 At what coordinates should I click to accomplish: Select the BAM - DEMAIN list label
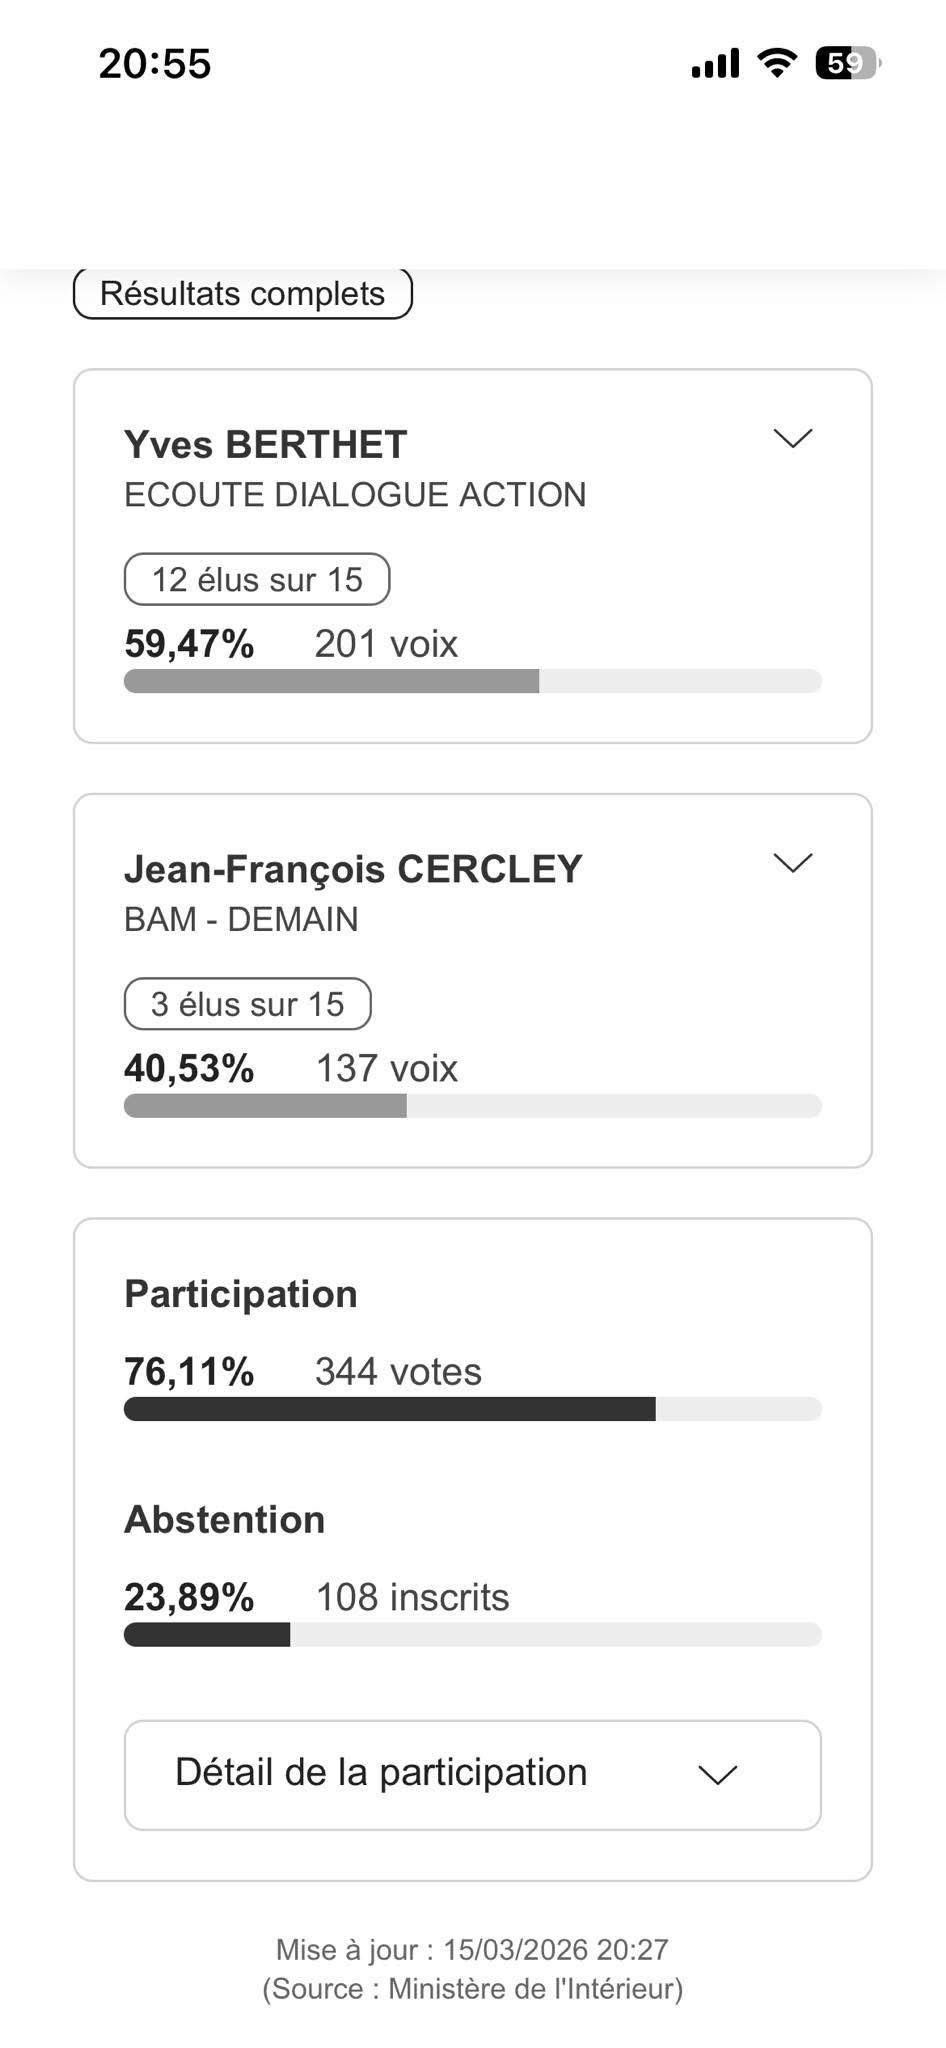coord(241,919)
